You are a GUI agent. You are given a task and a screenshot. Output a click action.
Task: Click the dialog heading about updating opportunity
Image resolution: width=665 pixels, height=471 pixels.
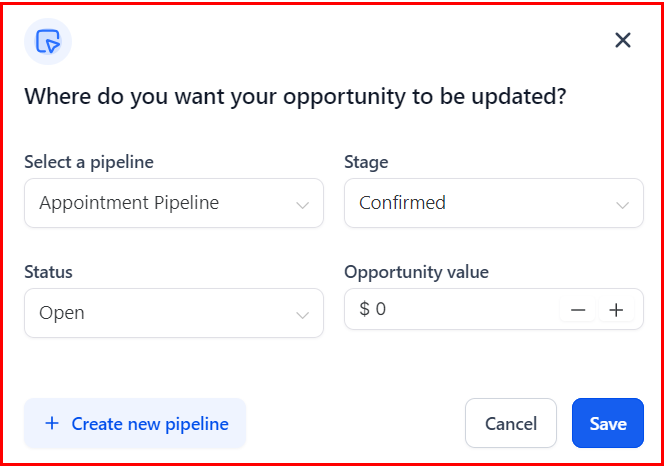[x=295, y=97]
